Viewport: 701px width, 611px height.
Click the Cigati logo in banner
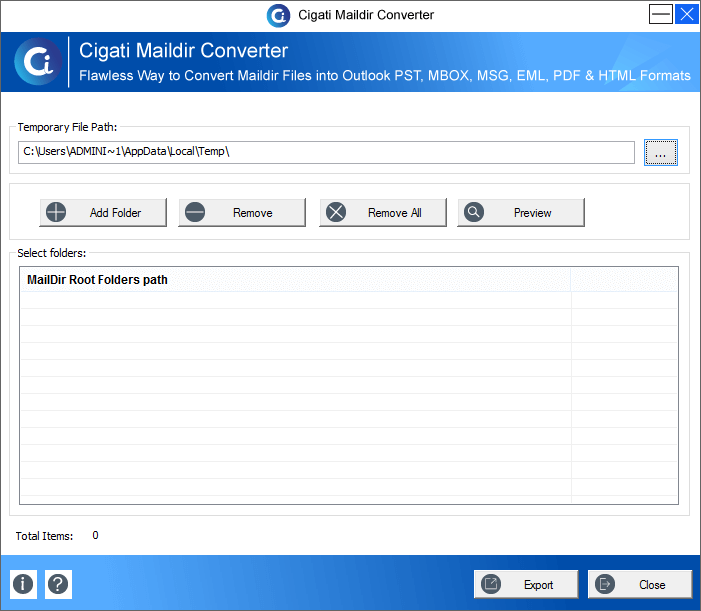point(38,62)
